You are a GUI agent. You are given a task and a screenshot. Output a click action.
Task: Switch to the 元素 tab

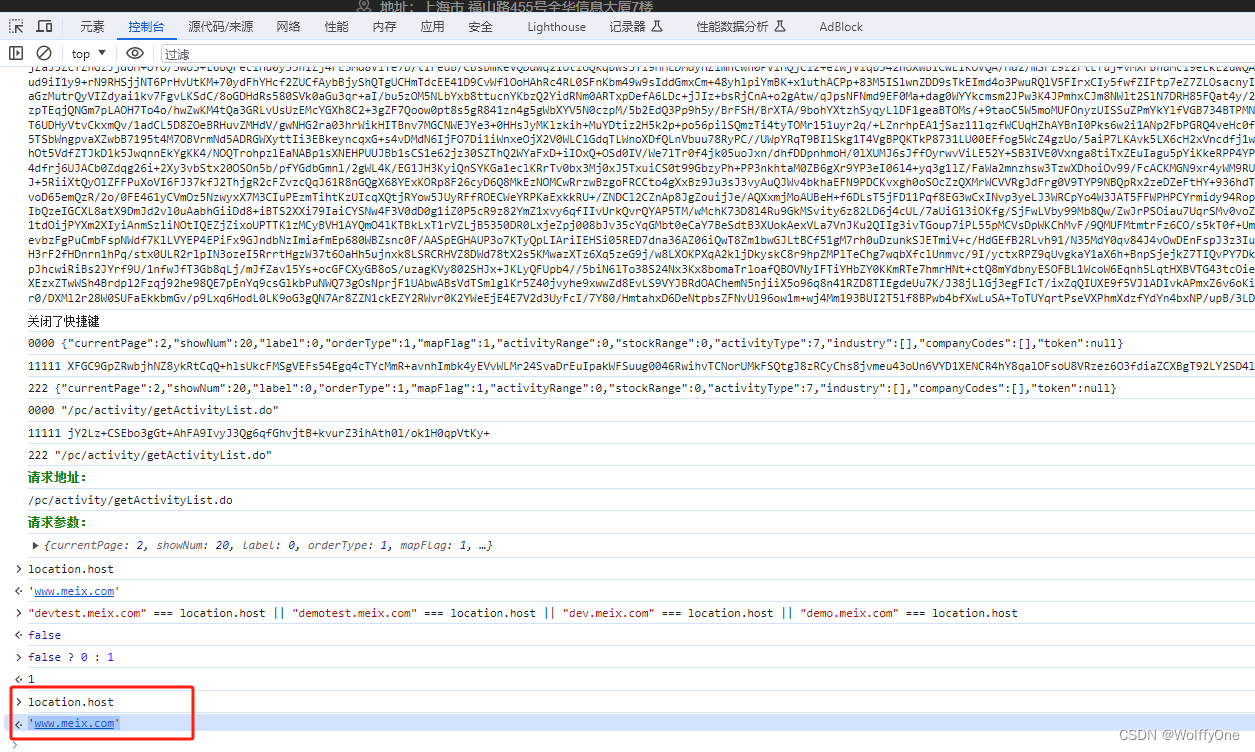[x=92, y=27]
